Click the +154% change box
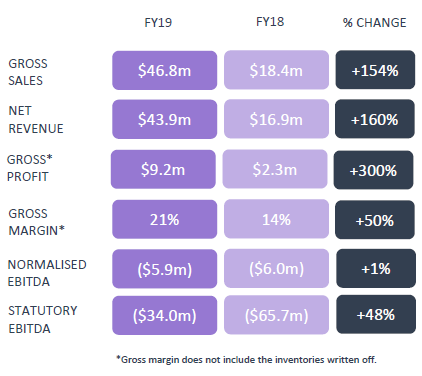 click(375, 70)
